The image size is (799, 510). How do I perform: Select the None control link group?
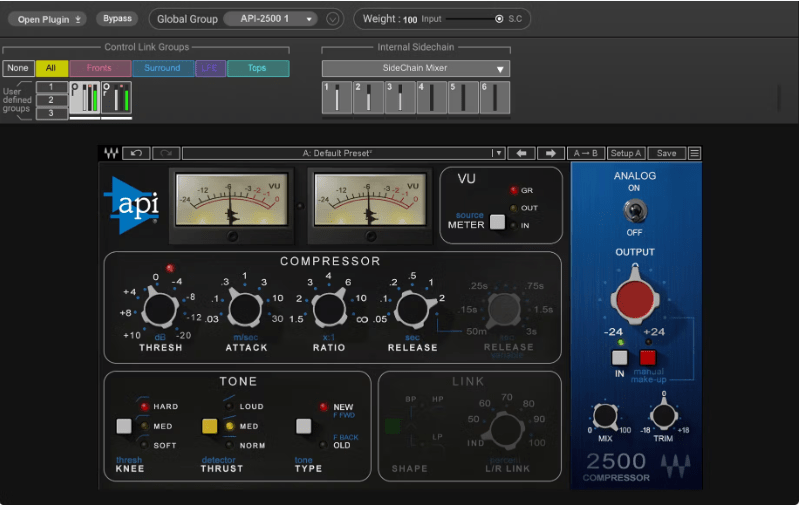(x=18, y=68)
